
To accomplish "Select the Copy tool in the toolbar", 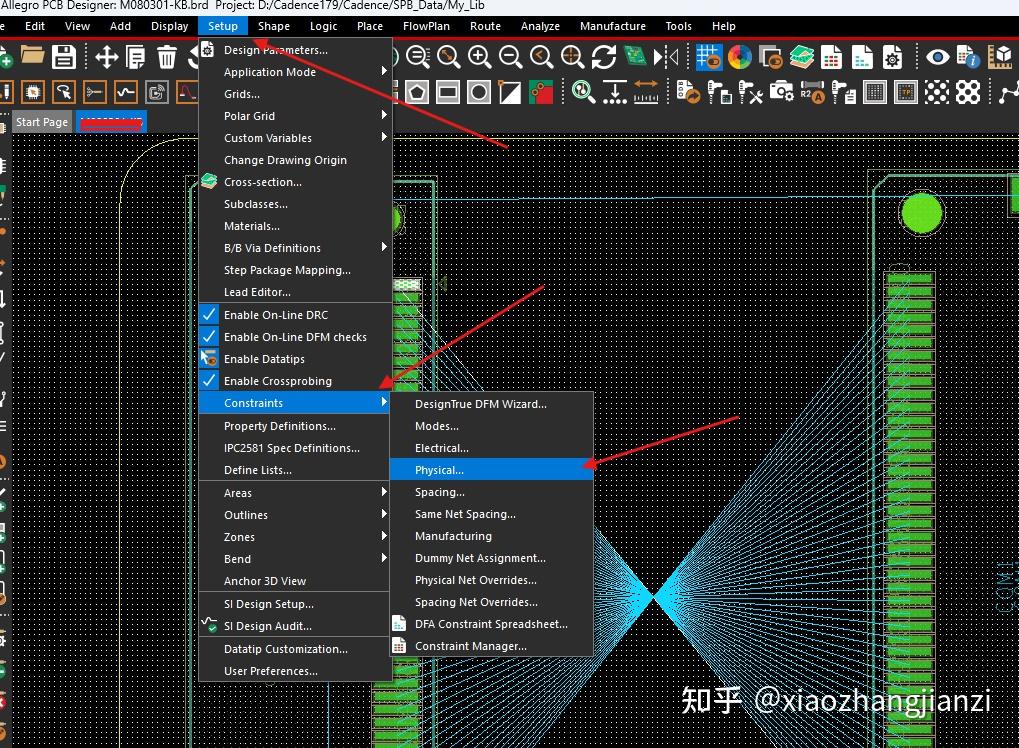I will point(135,57).
